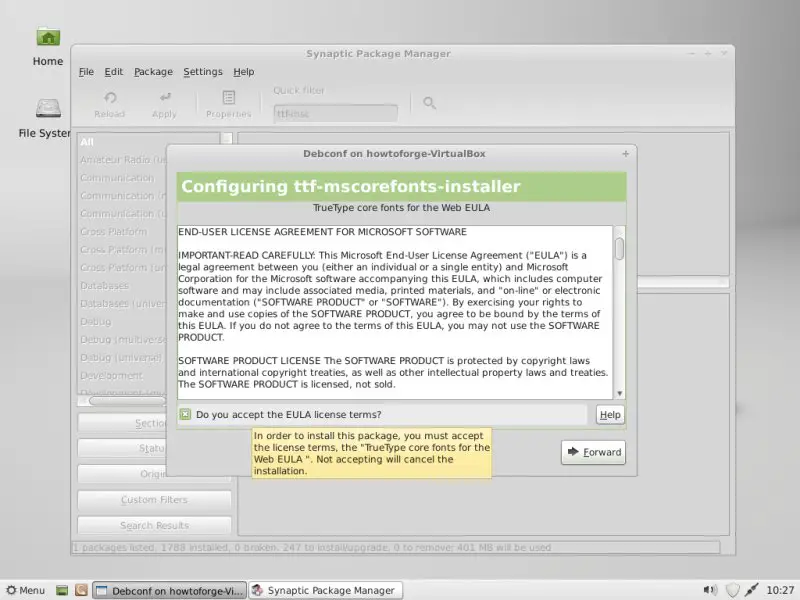The height and width of the screenshot is (600, 800).
Task: Click the Apply toolbar icon in Synaptic
Action: pyautogui.click(x=164, y=105)
